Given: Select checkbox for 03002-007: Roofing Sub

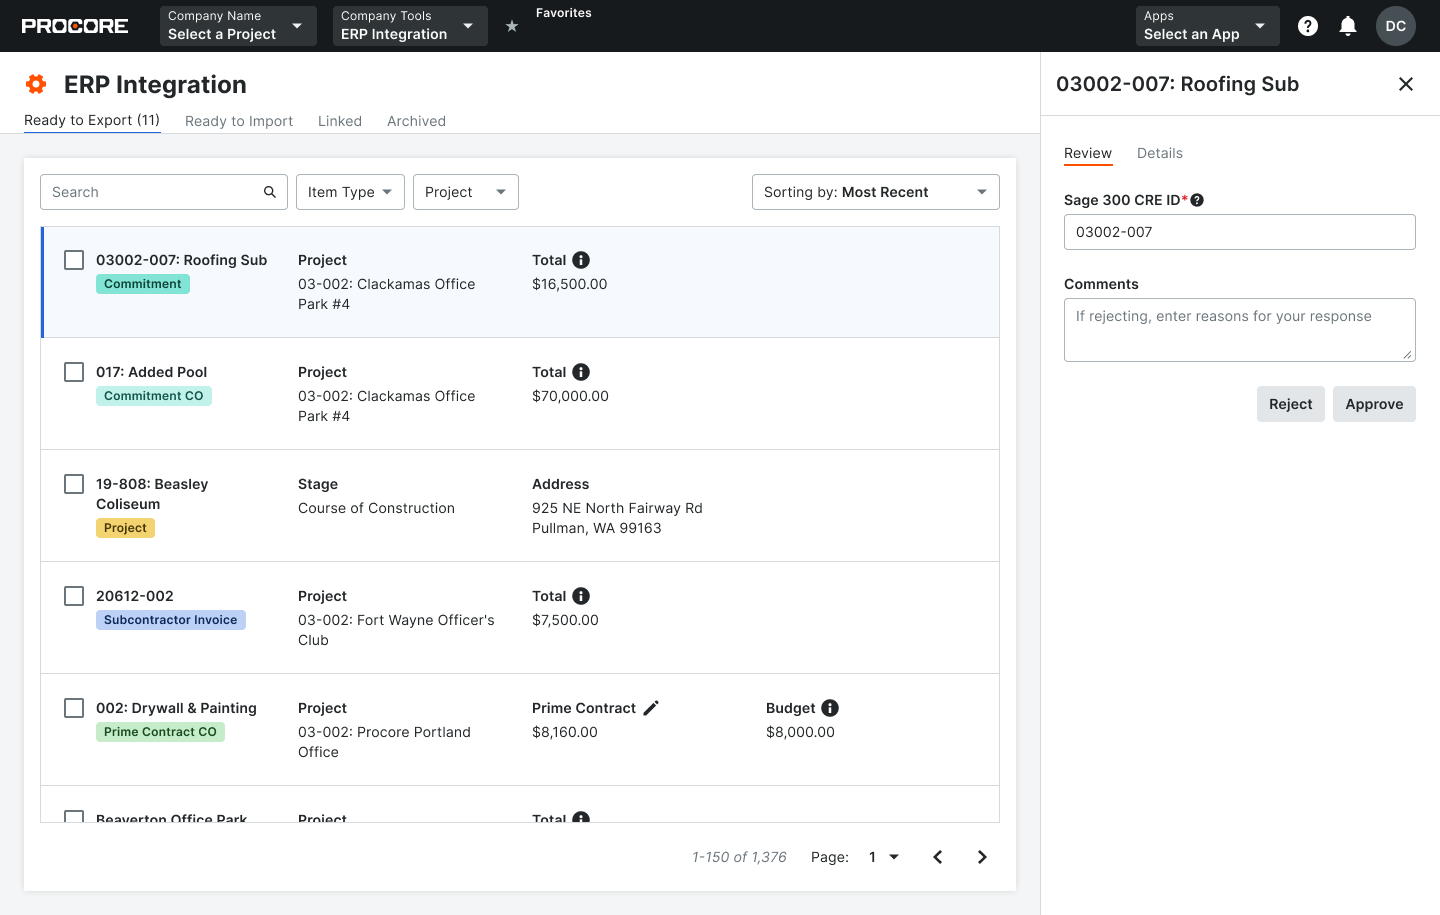Looking at the screenshot, I should click(74, 260).
